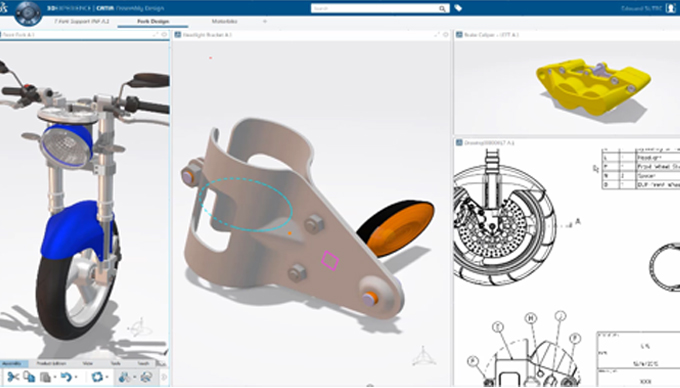680x388 pixels.
Task: Select the yellow brake caliper model
Action: pos(592,87)
